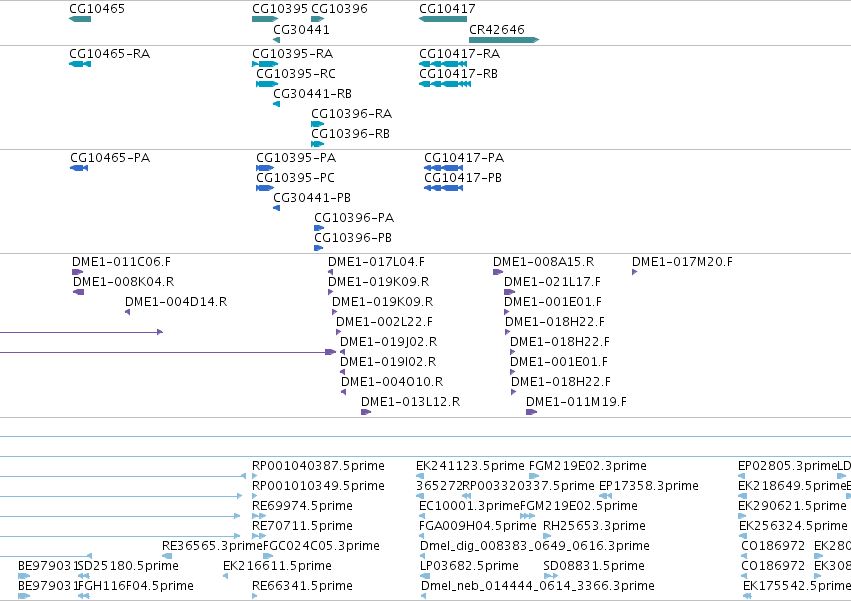Click clone label DME1-017M20.F
The width and height of the screenshot is (851, 601).
(683, 262)
